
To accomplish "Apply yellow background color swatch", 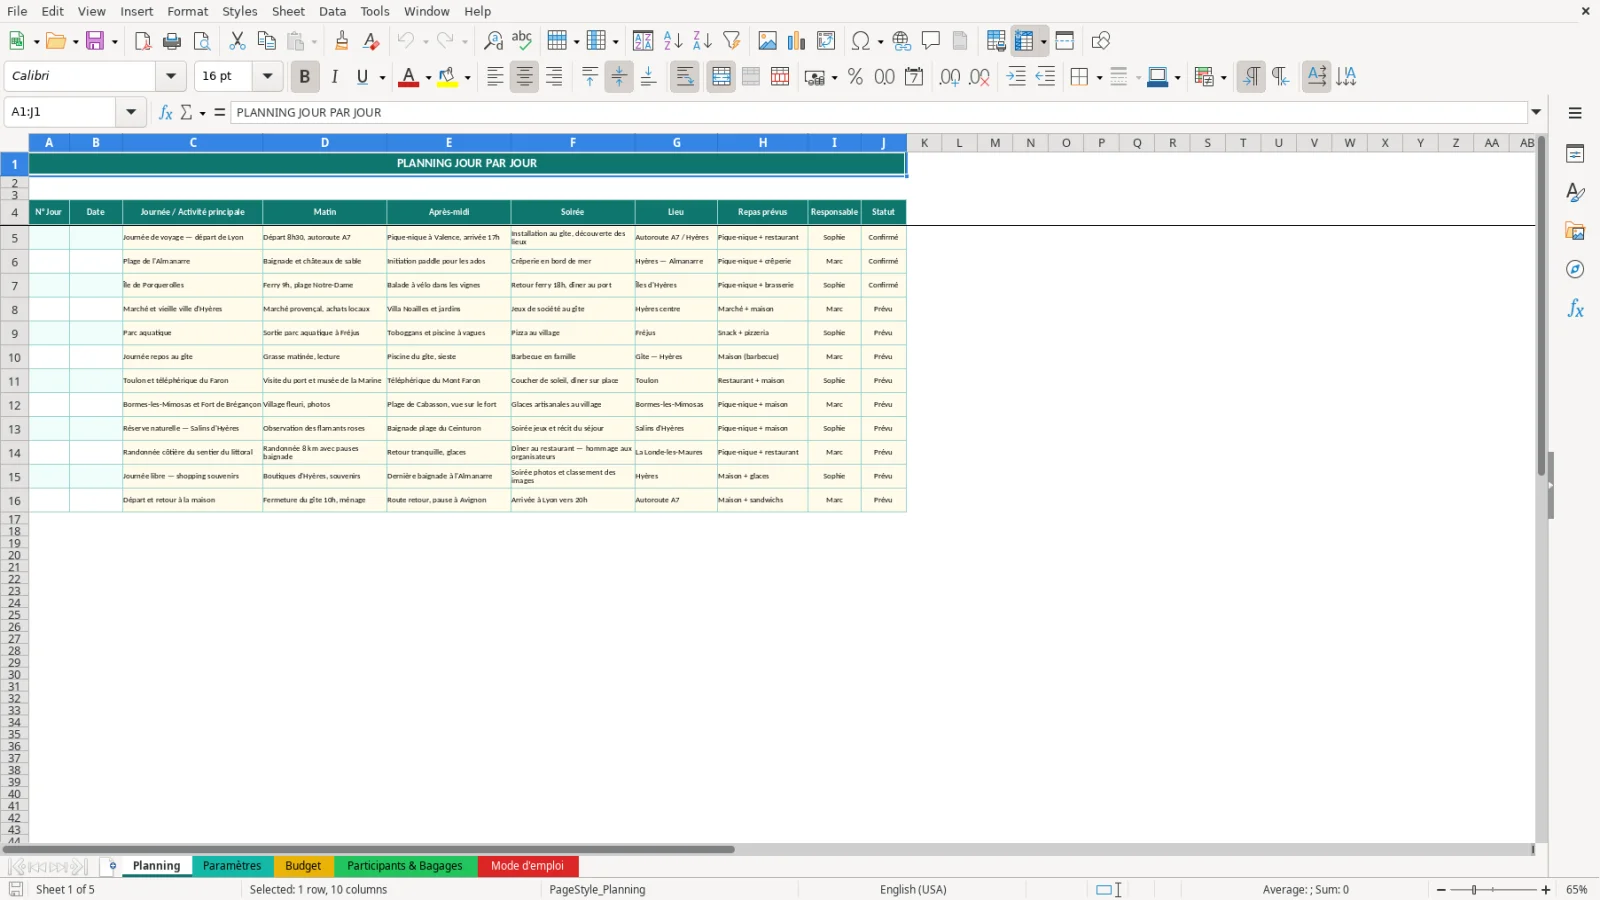I will (447, 77).
